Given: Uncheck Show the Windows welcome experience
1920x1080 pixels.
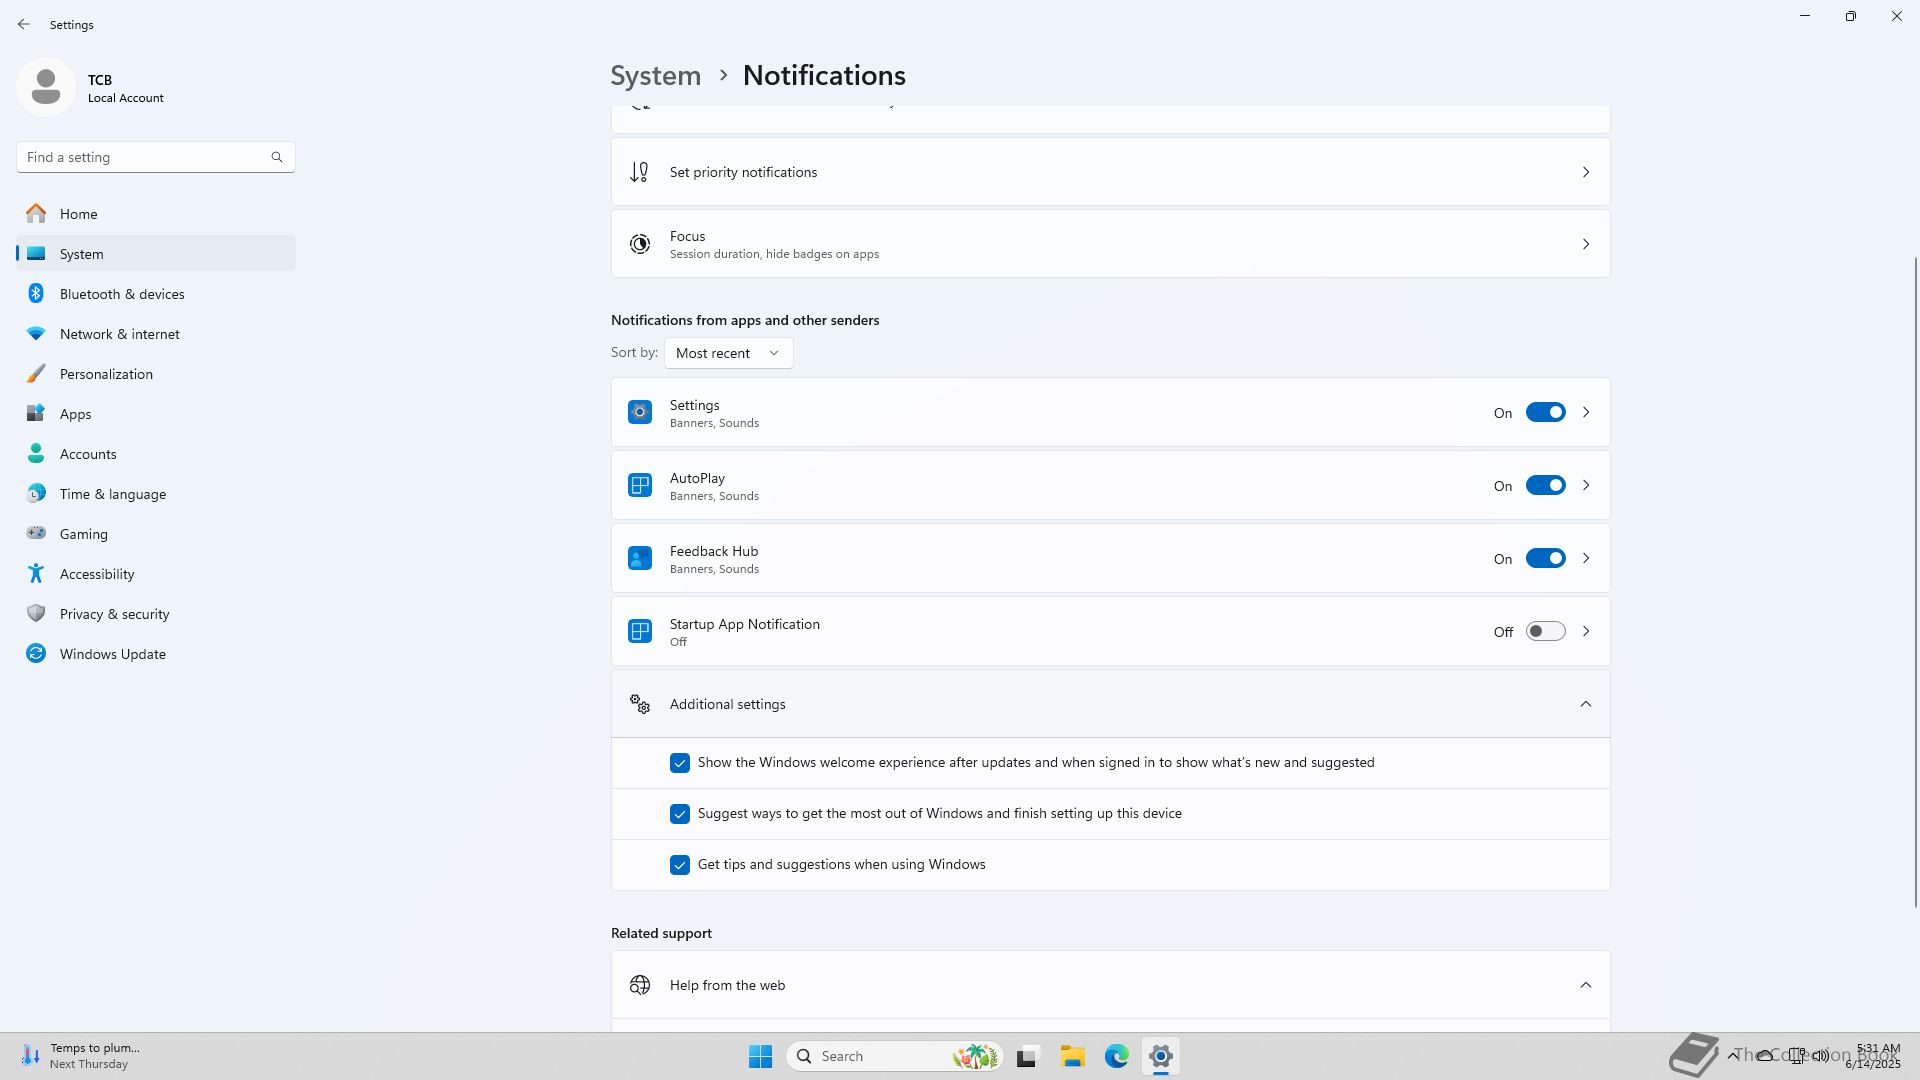Looking at the screenshot, I should click(x=680, y=763).
